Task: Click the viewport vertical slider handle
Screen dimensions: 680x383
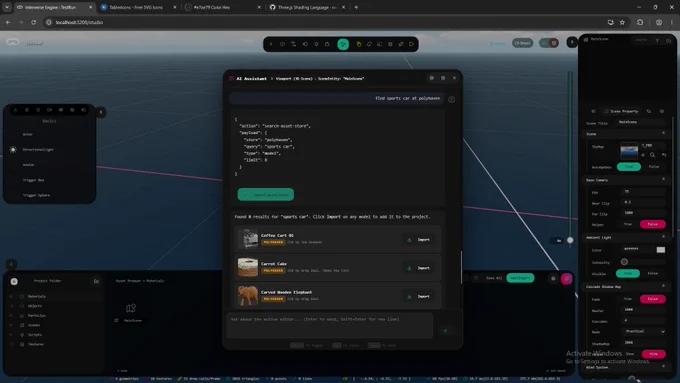Action: point(570,240)
